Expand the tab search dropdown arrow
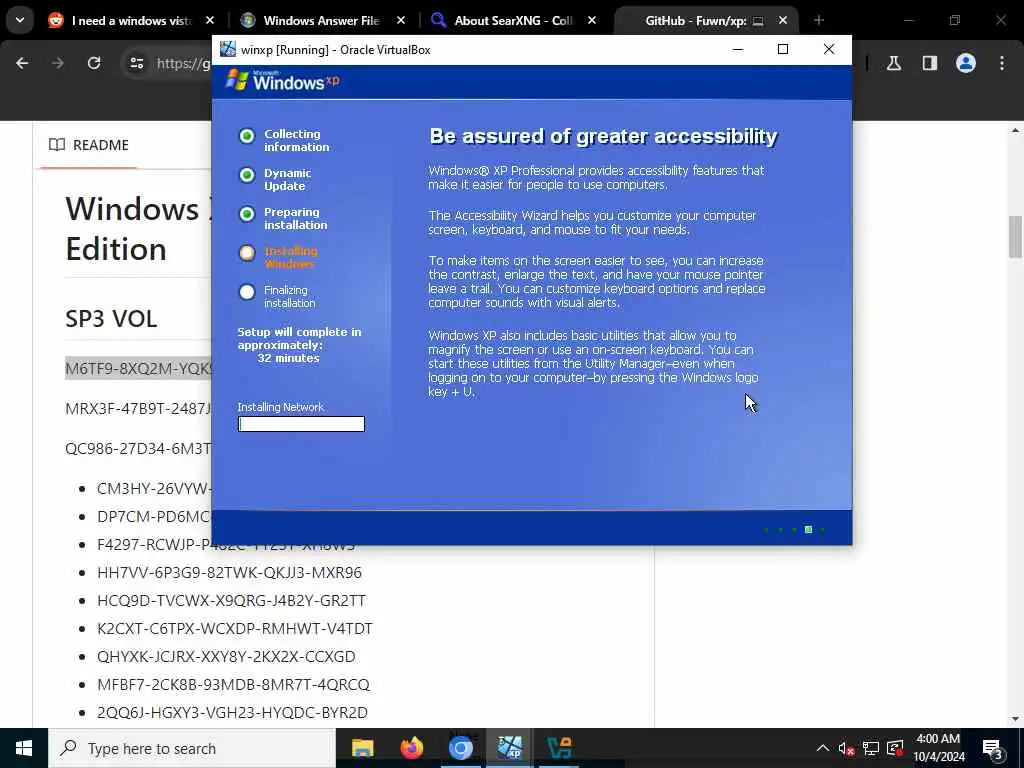1024x768 pixels. click(x=20, y=20)
